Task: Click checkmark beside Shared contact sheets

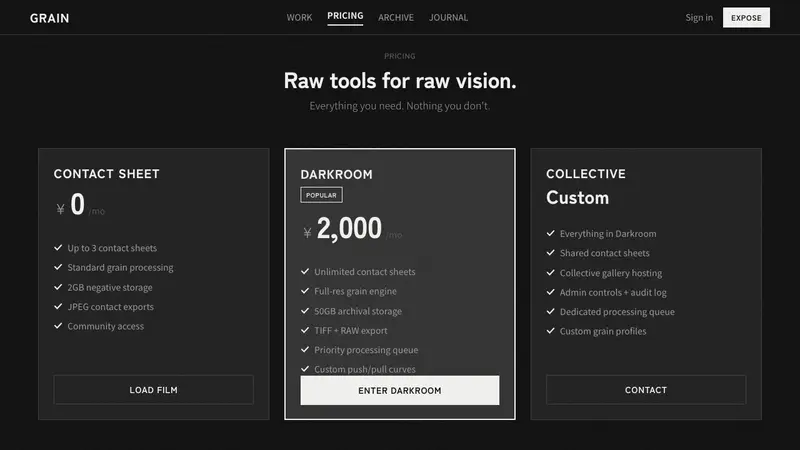Action: coord(551,253)
